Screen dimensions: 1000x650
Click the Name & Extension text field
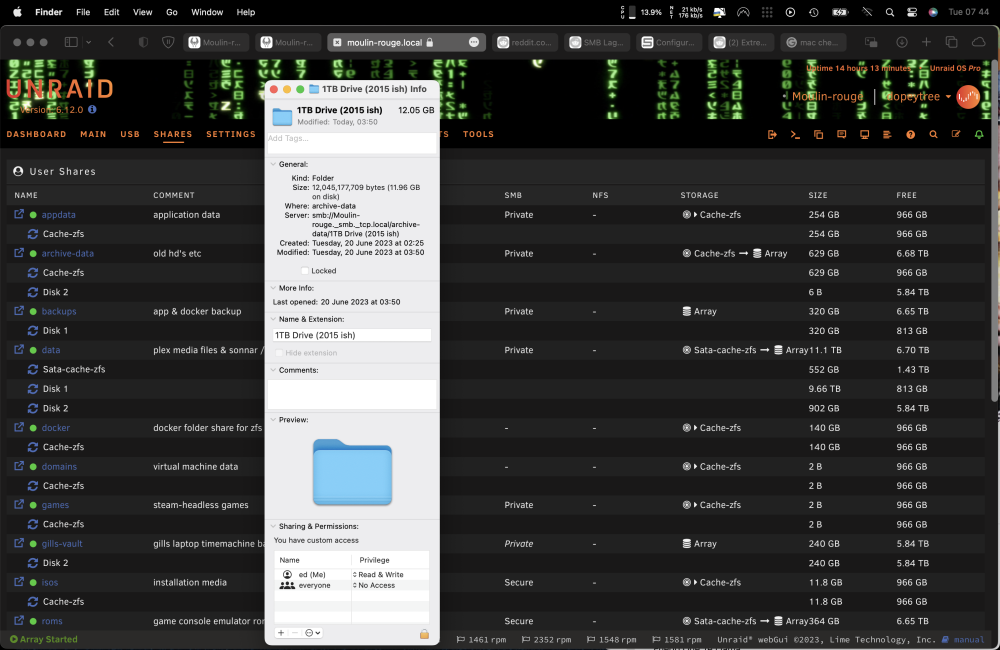[352, 335]
